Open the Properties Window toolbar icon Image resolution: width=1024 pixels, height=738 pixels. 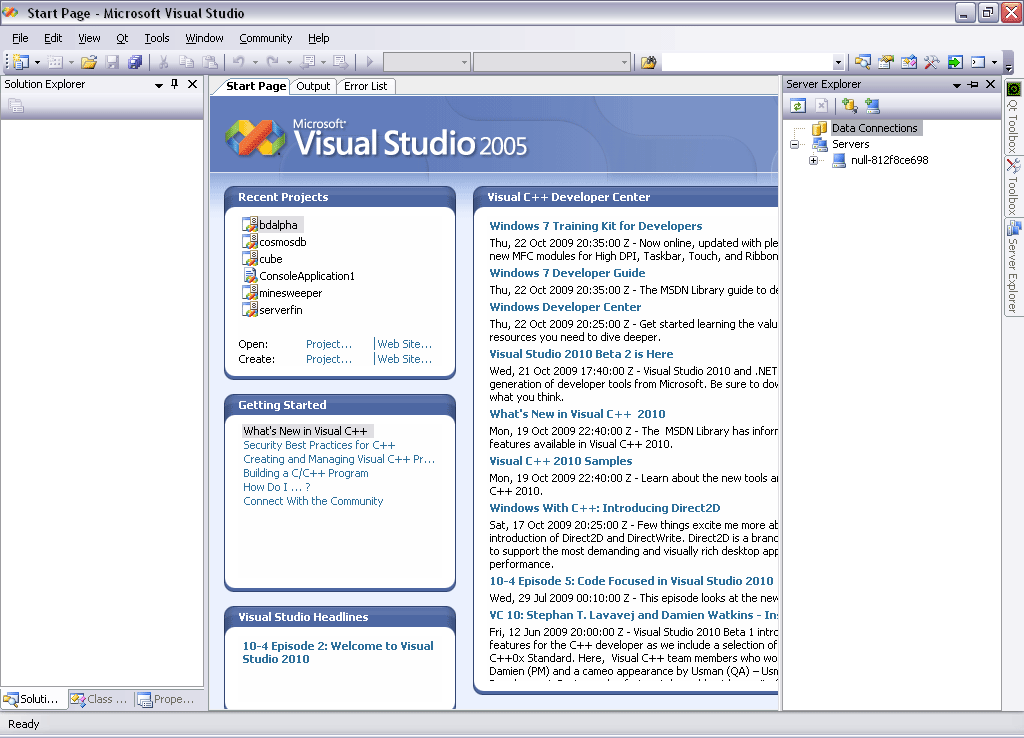[886, 62]
